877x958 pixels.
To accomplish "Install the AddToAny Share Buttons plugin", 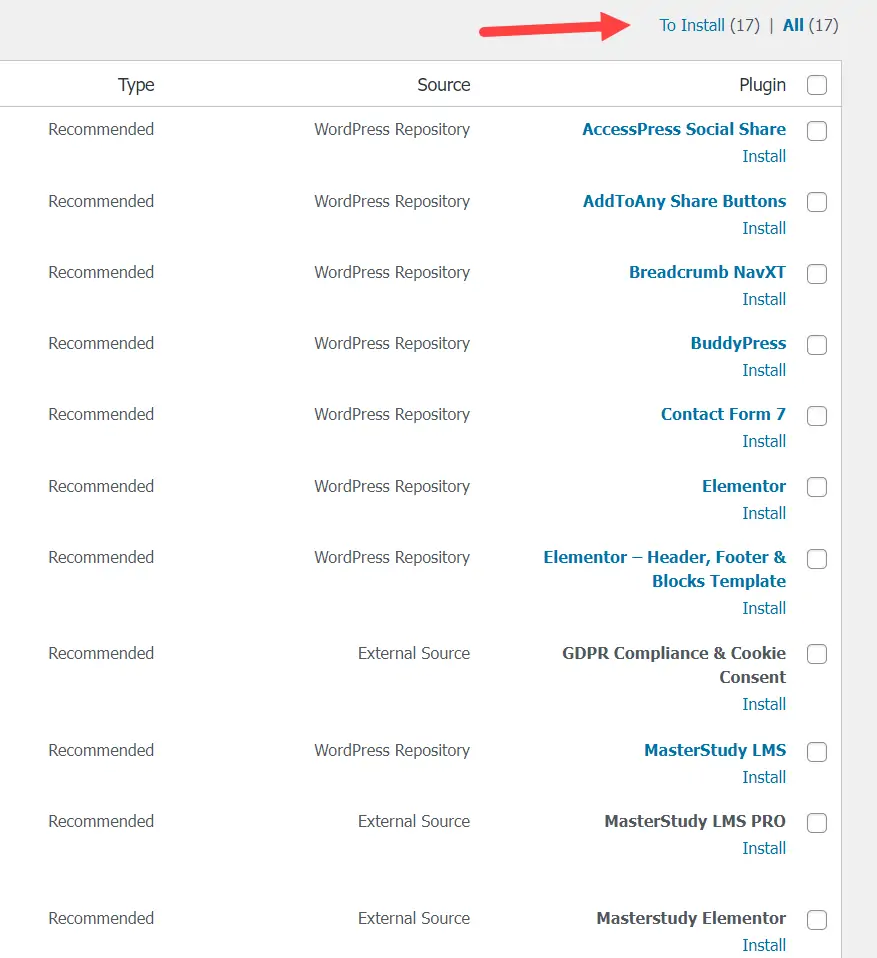I will [764, 228].
